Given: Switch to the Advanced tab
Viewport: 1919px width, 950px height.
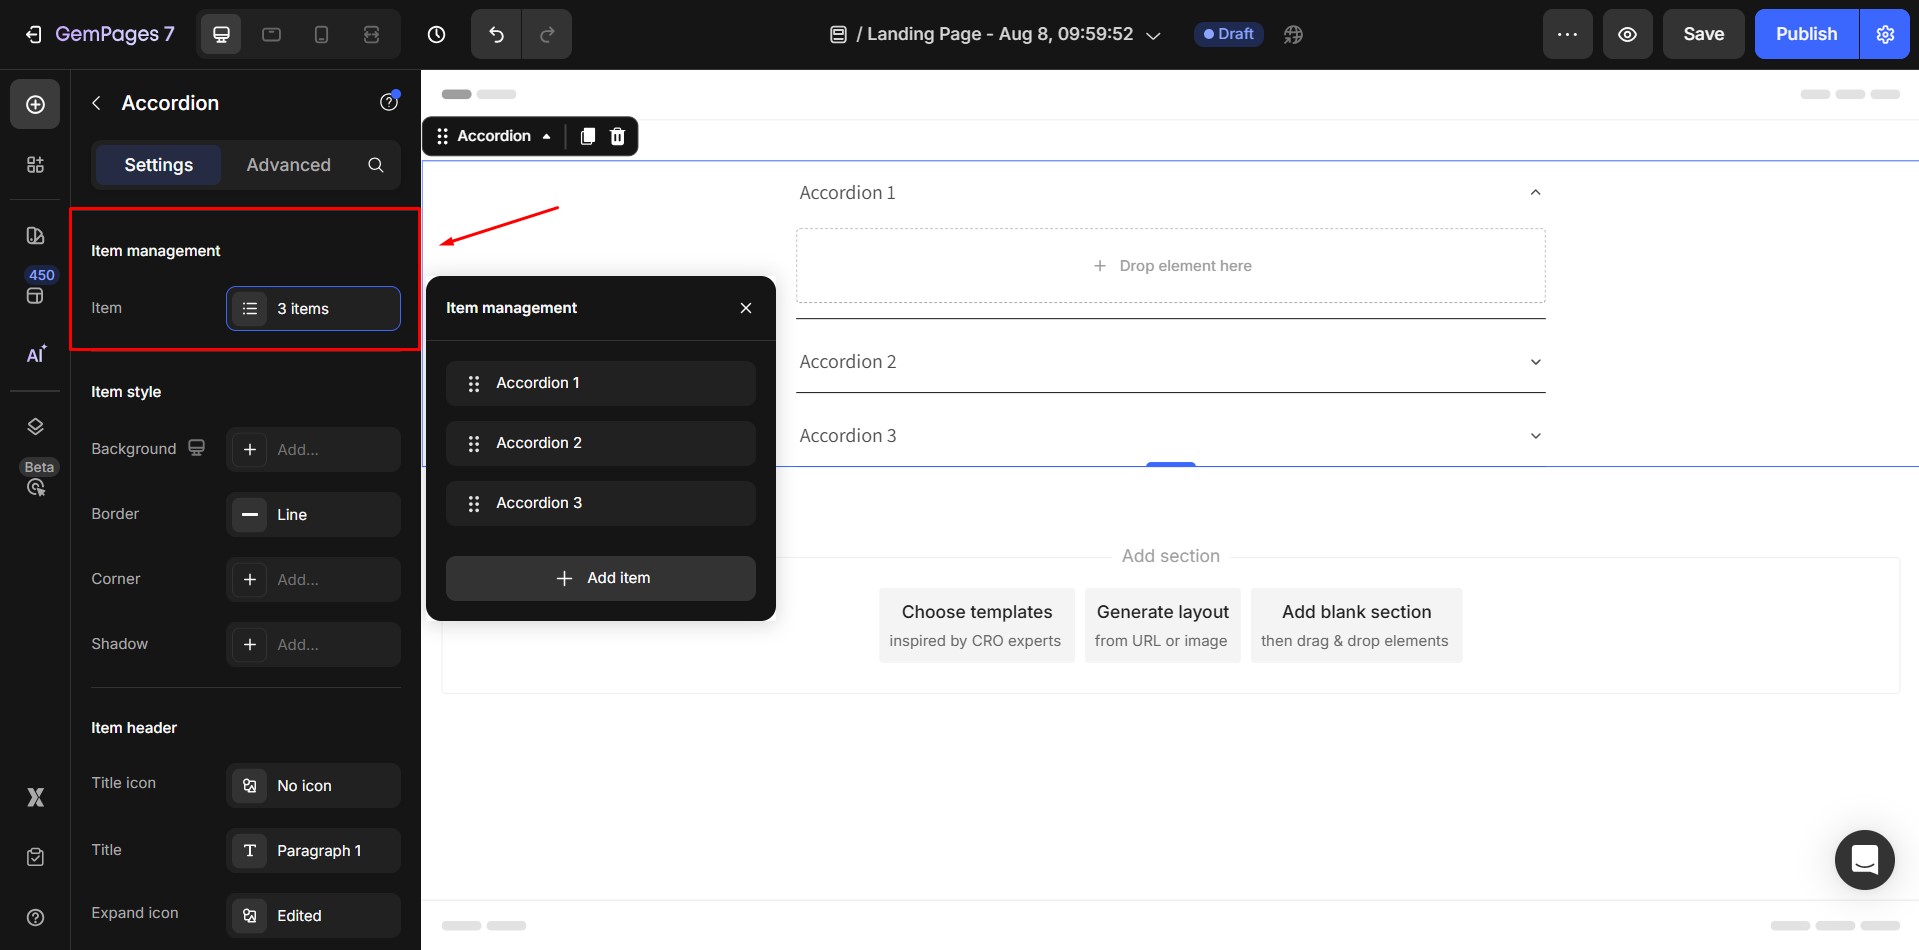Looking at the screenshot, I should pos(288,165).
